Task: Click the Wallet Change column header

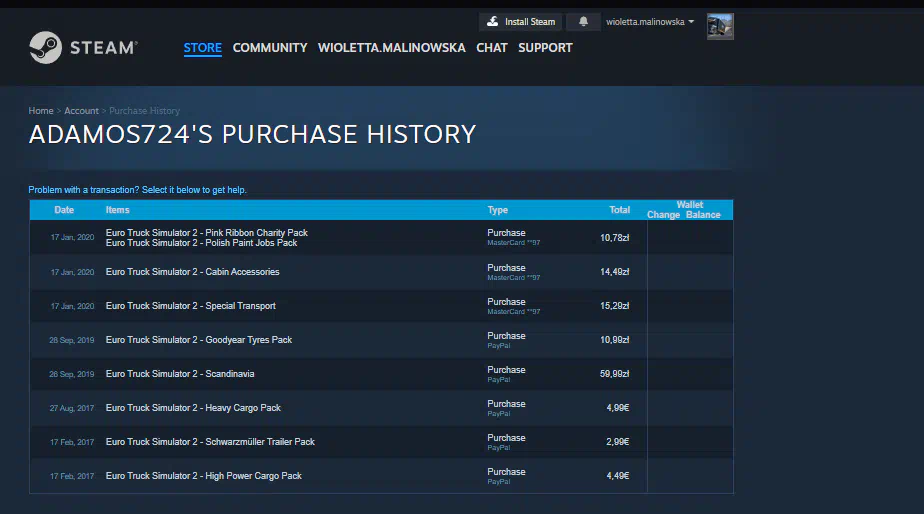Action: tap(664, 215)
